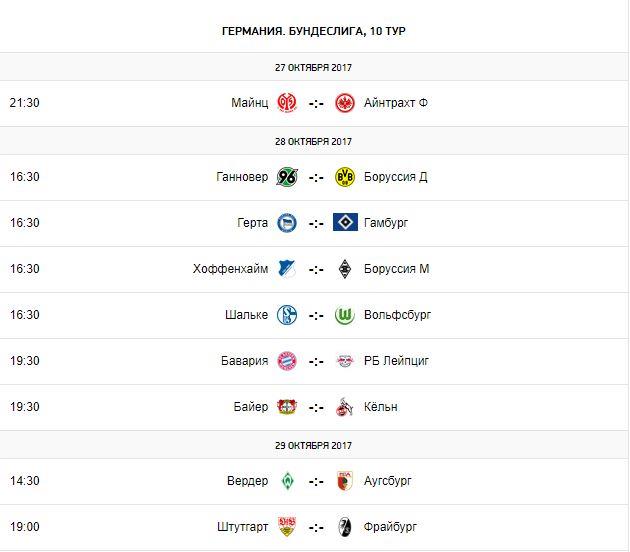Click the 21:30 kickoff time
This screenshot has height=552, width=630.
click(24, 103)
